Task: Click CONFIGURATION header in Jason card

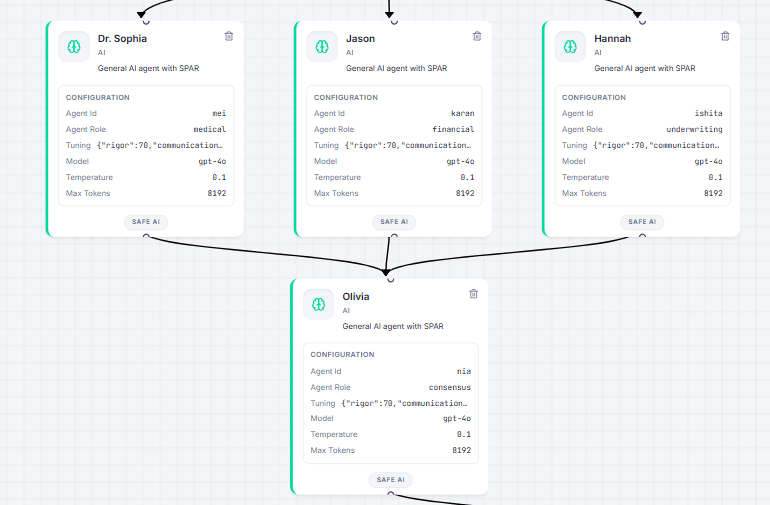Action: pyautogui.click(x=346, y=98)
